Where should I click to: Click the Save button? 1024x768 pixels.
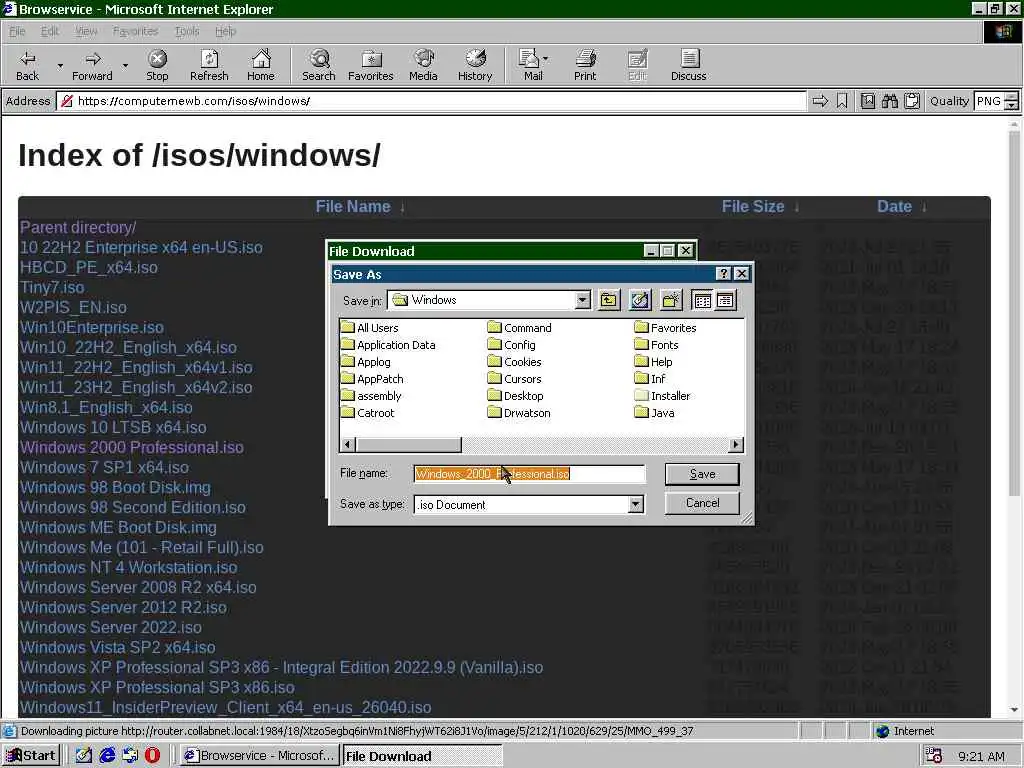tap(702, 474)
